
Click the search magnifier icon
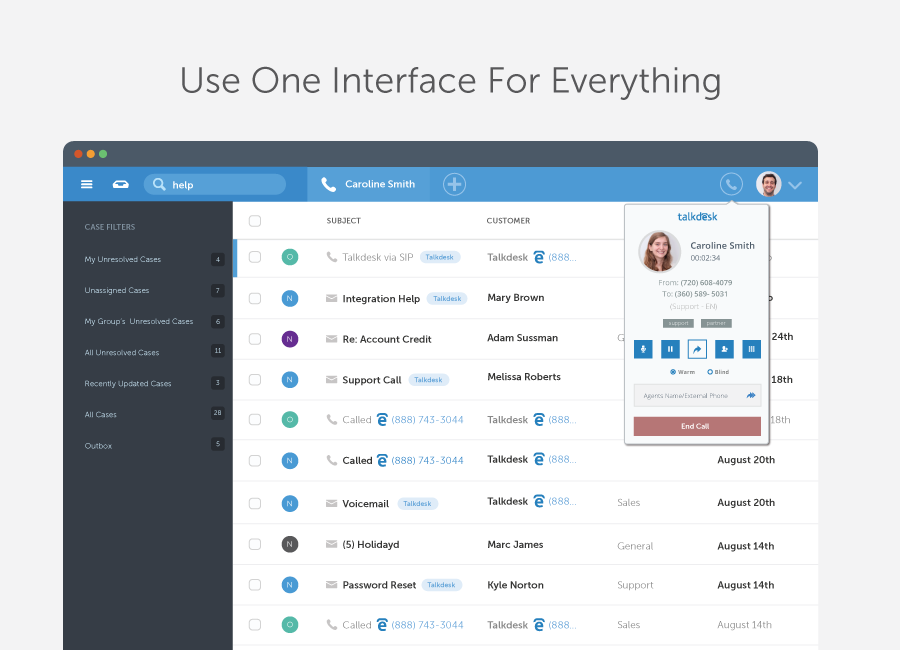point(159,184)
